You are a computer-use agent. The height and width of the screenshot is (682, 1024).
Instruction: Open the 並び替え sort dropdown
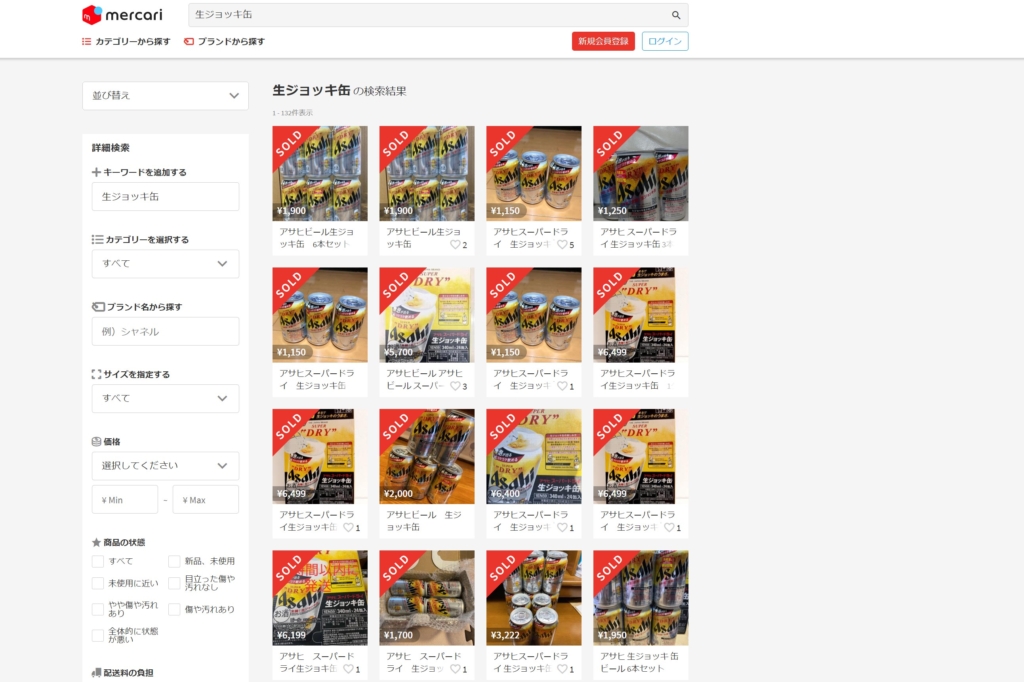pyautogui.click(x=165, y=95)
